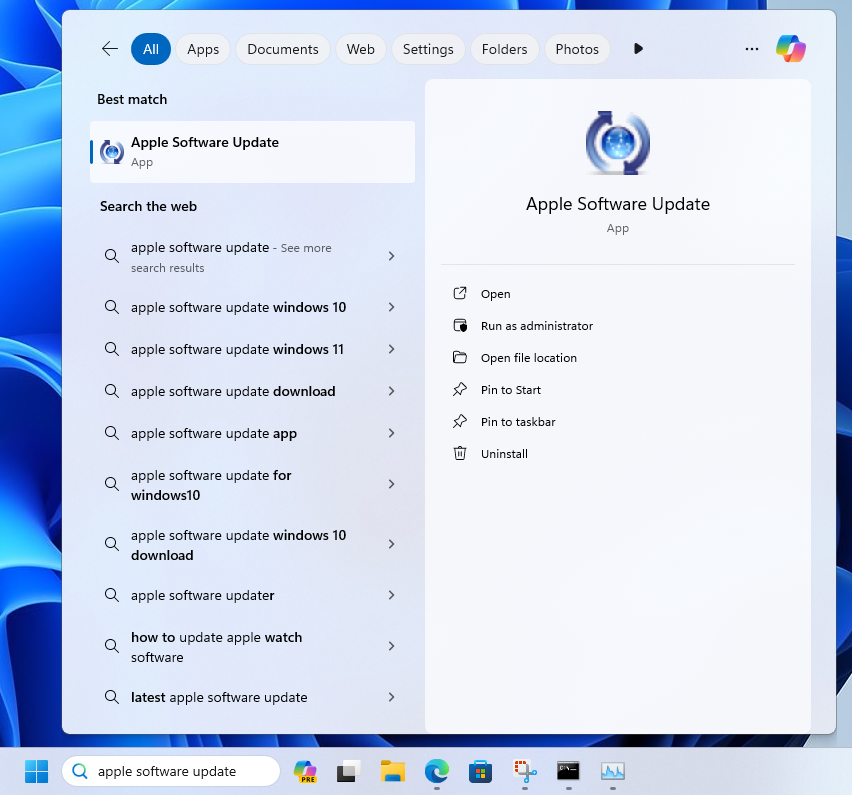Expand 'apple software update download' chevron

[391, 391]
